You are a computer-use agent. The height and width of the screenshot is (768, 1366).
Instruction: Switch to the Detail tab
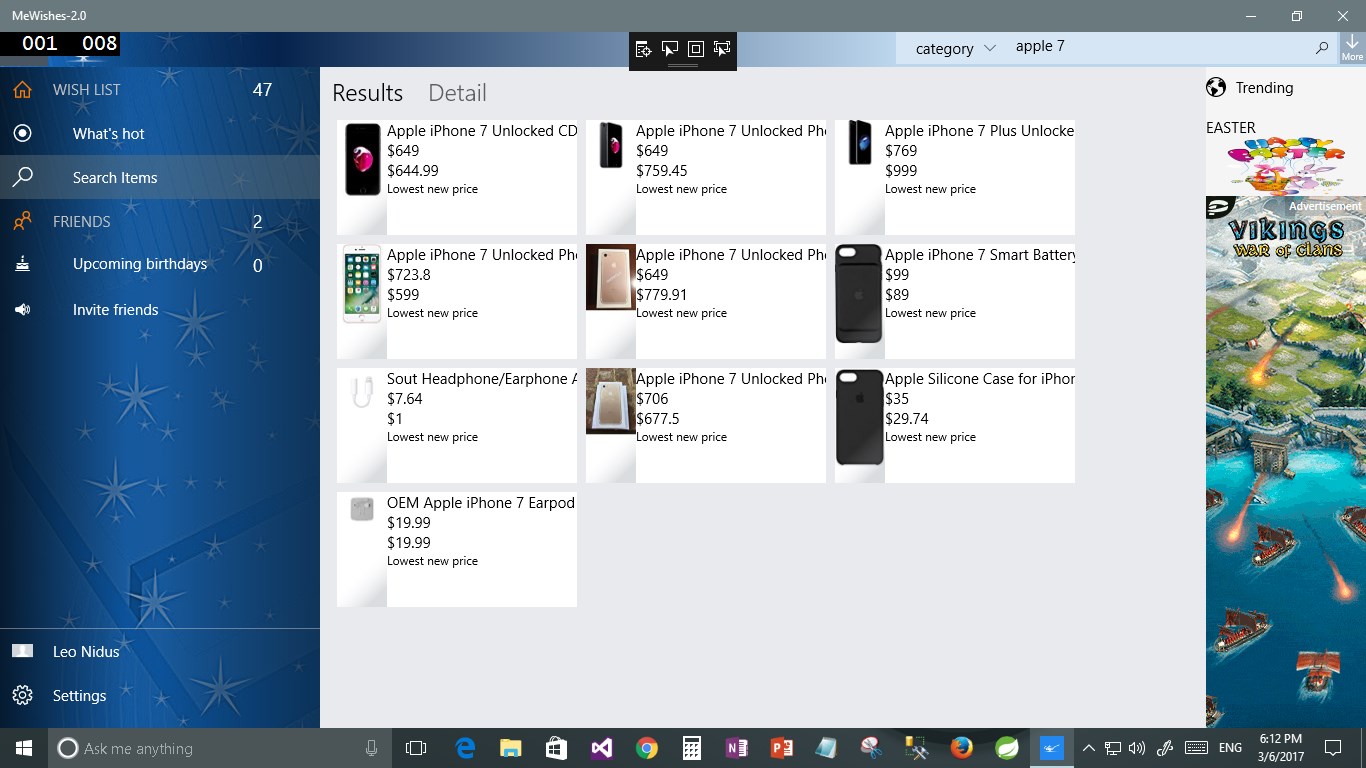[457, 93]
